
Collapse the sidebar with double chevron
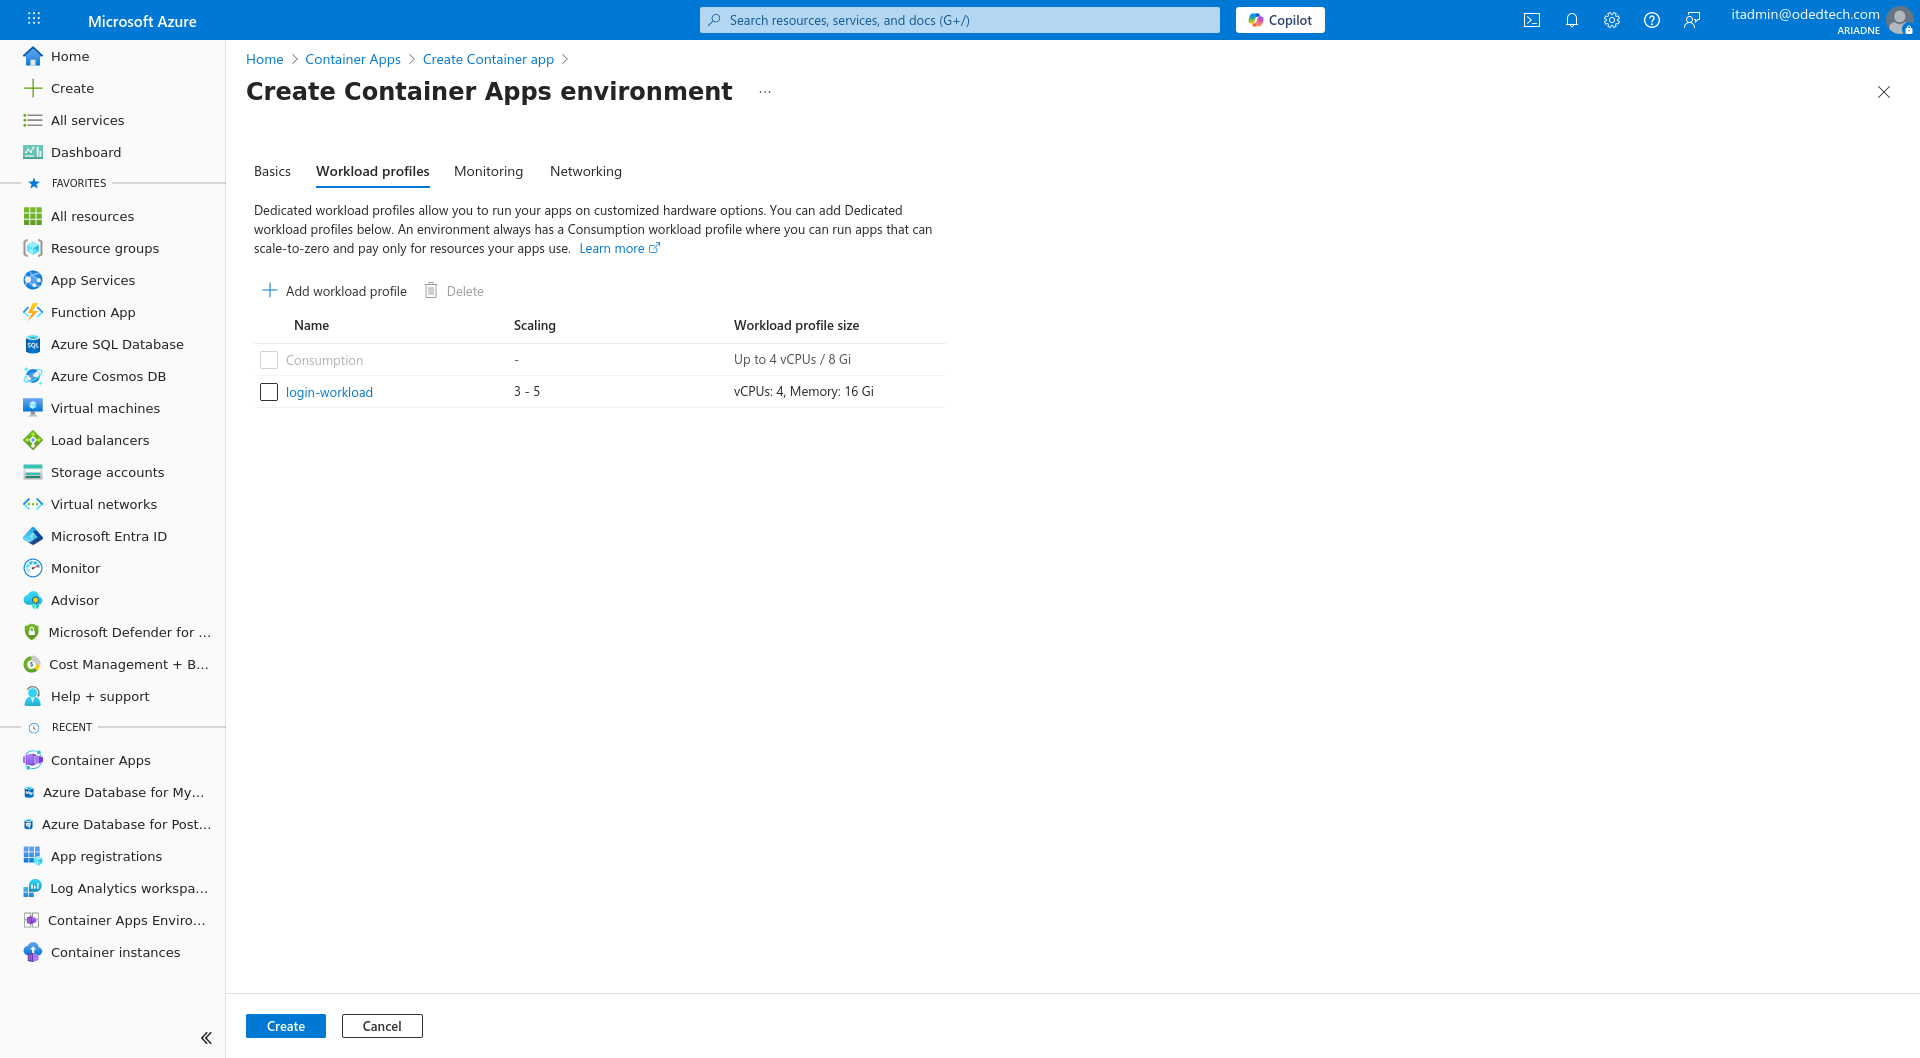click(x=206, y=1038)
